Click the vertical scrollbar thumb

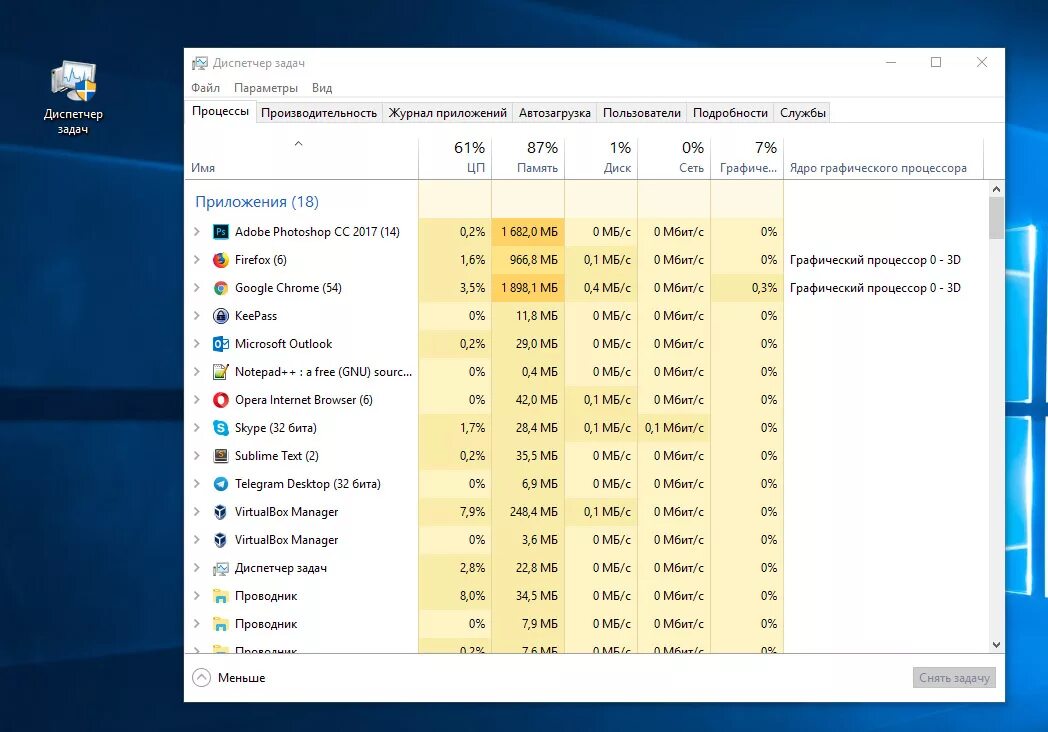[997, 218]
